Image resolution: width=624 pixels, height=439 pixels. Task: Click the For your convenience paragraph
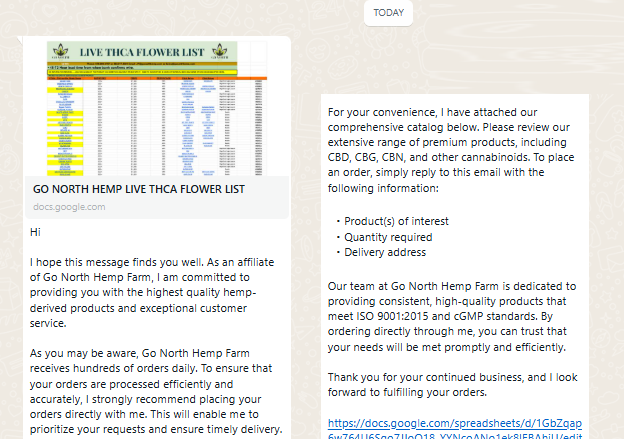click(451, 150)
